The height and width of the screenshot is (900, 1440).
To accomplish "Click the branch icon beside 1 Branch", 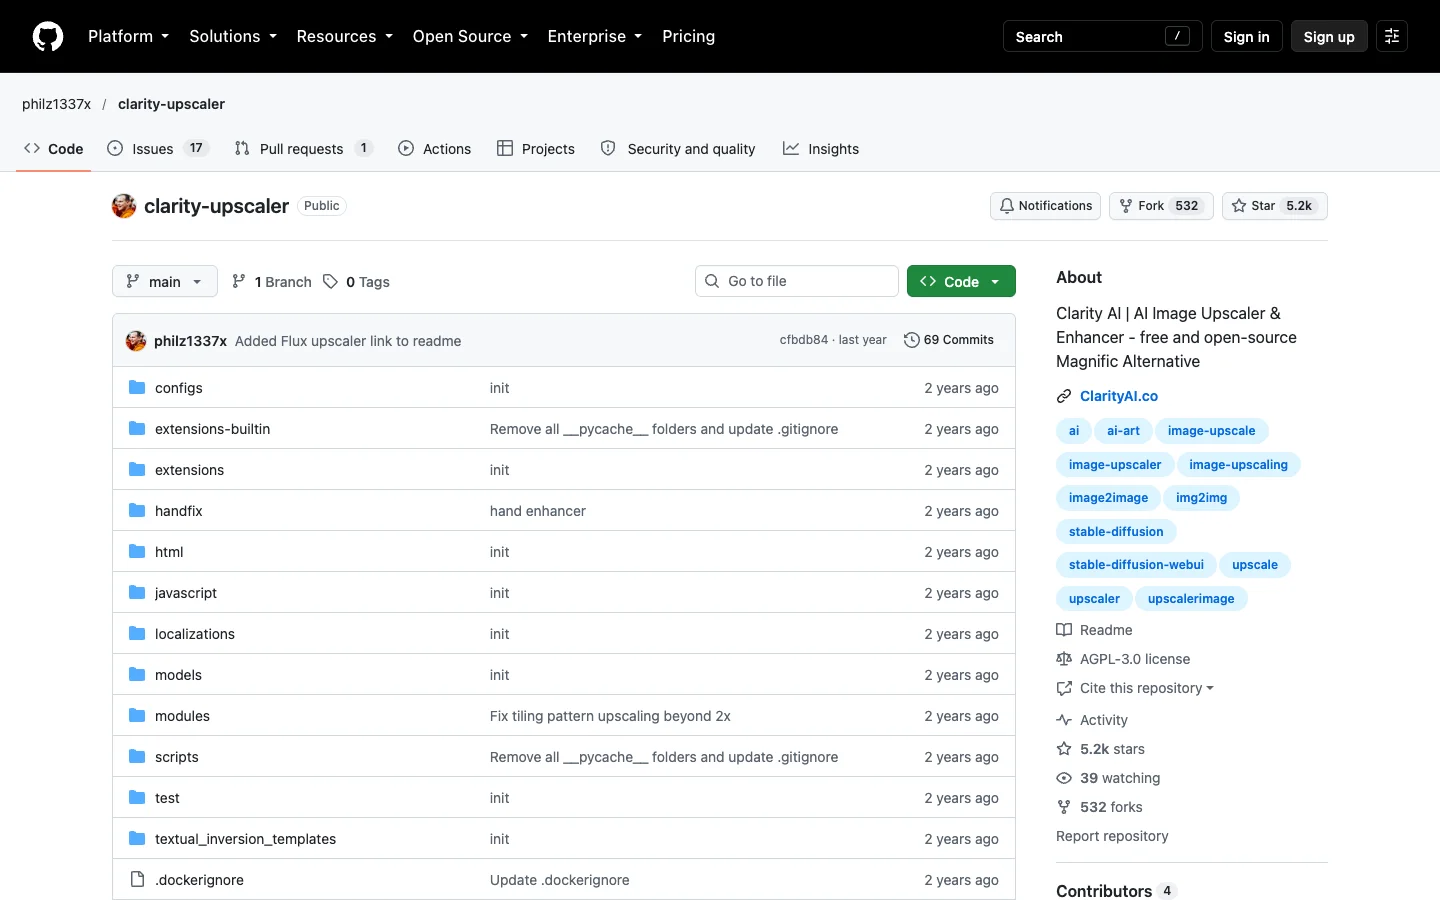I will point(238,282).
